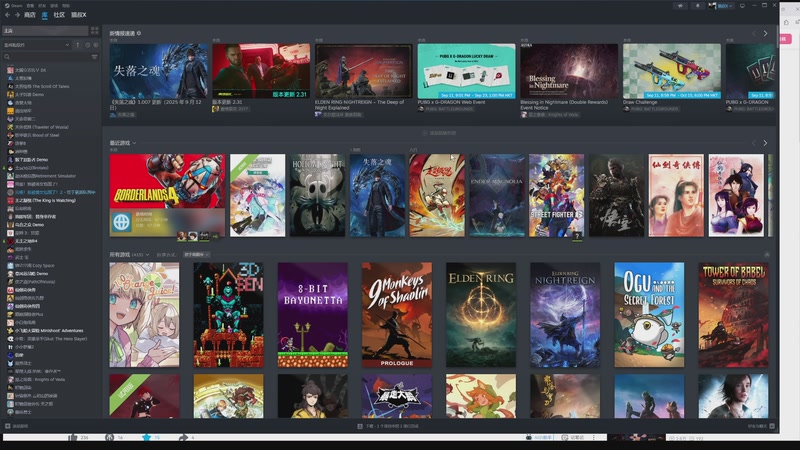Select Blood of Steel in the game list
800x450 pixels.
click(37, 135)
